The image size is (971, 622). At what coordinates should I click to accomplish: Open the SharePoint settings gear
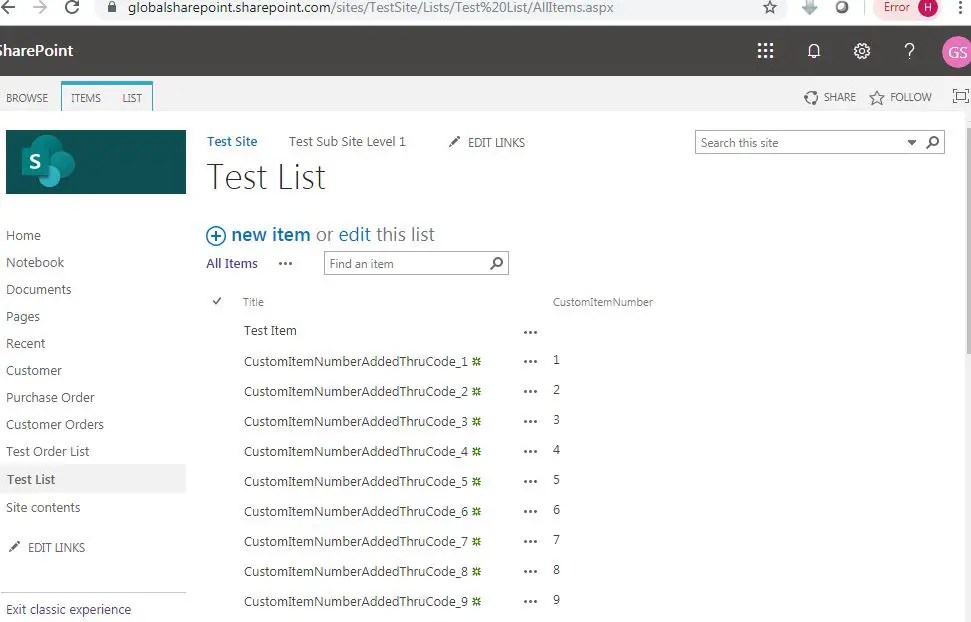(x=862, y=51)
